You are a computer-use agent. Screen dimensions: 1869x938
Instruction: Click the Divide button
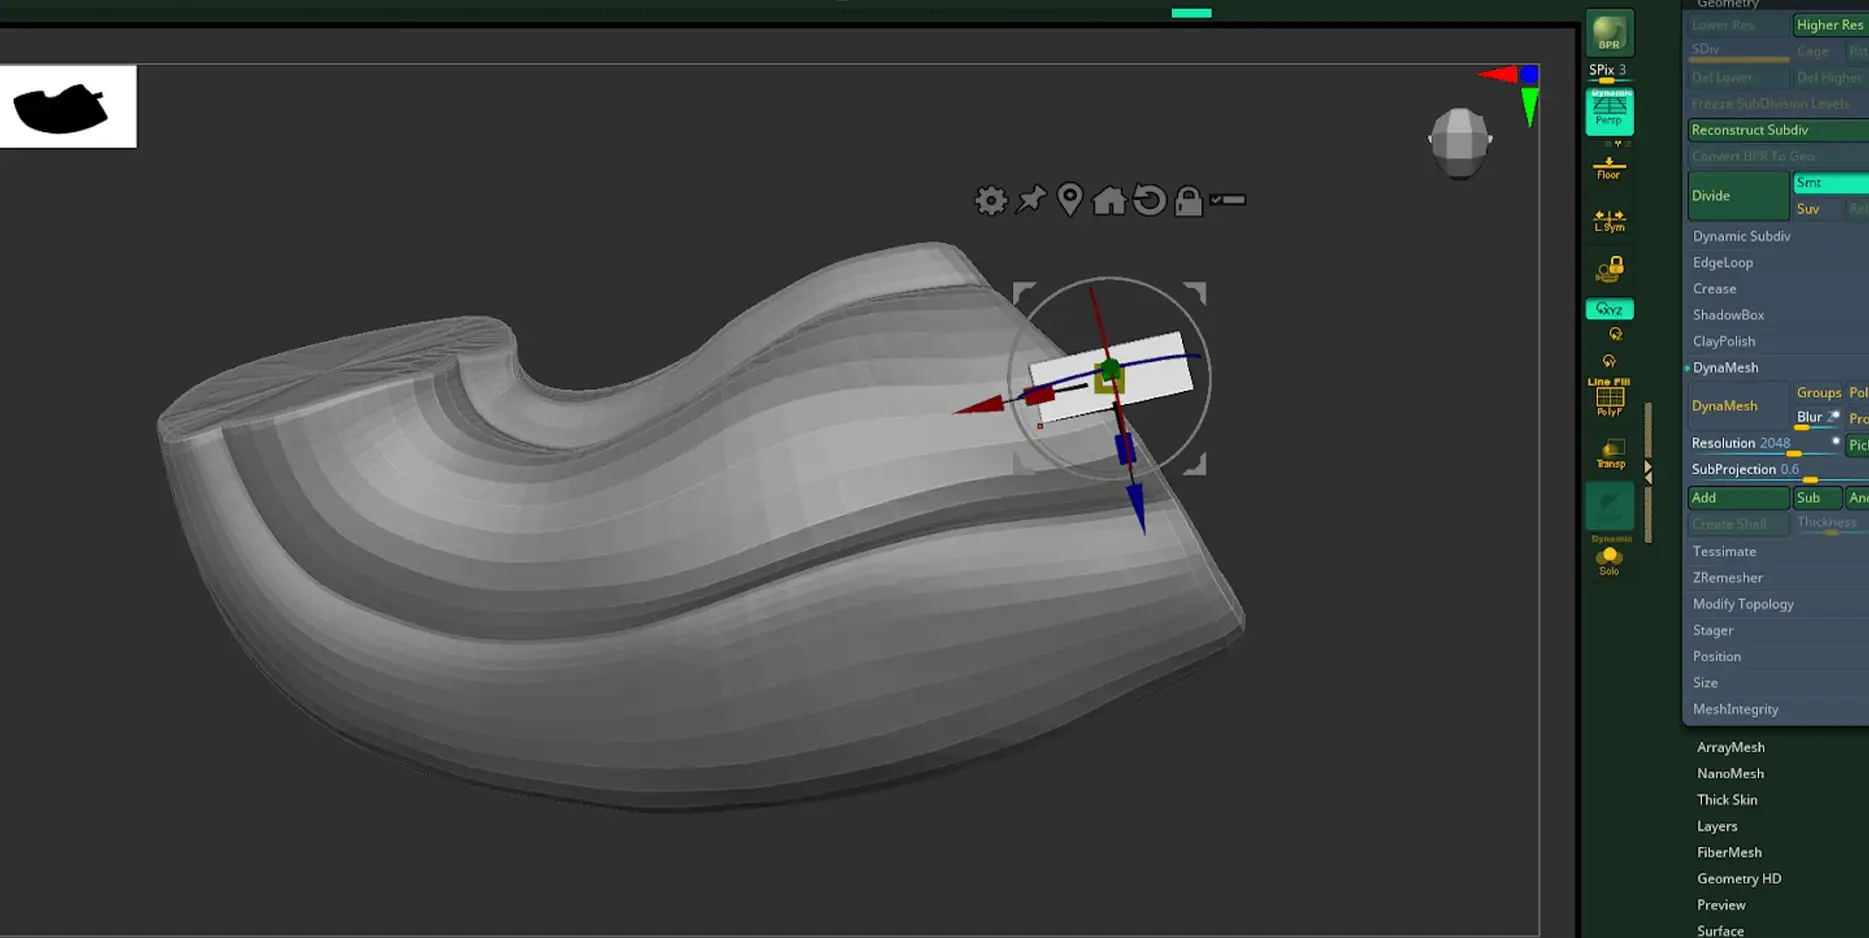coord(1738,196)
